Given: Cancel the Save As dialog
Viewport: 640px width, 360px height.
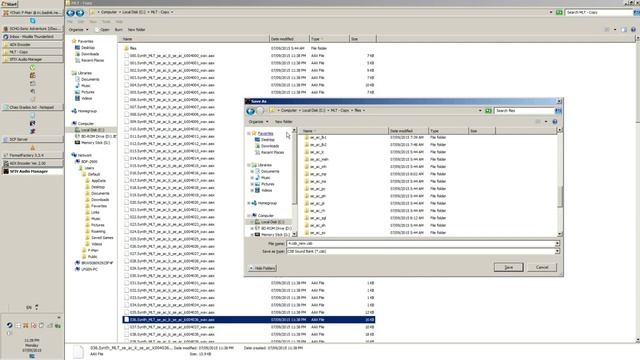Looking at the screenshot, I should (x=542, y=267).
